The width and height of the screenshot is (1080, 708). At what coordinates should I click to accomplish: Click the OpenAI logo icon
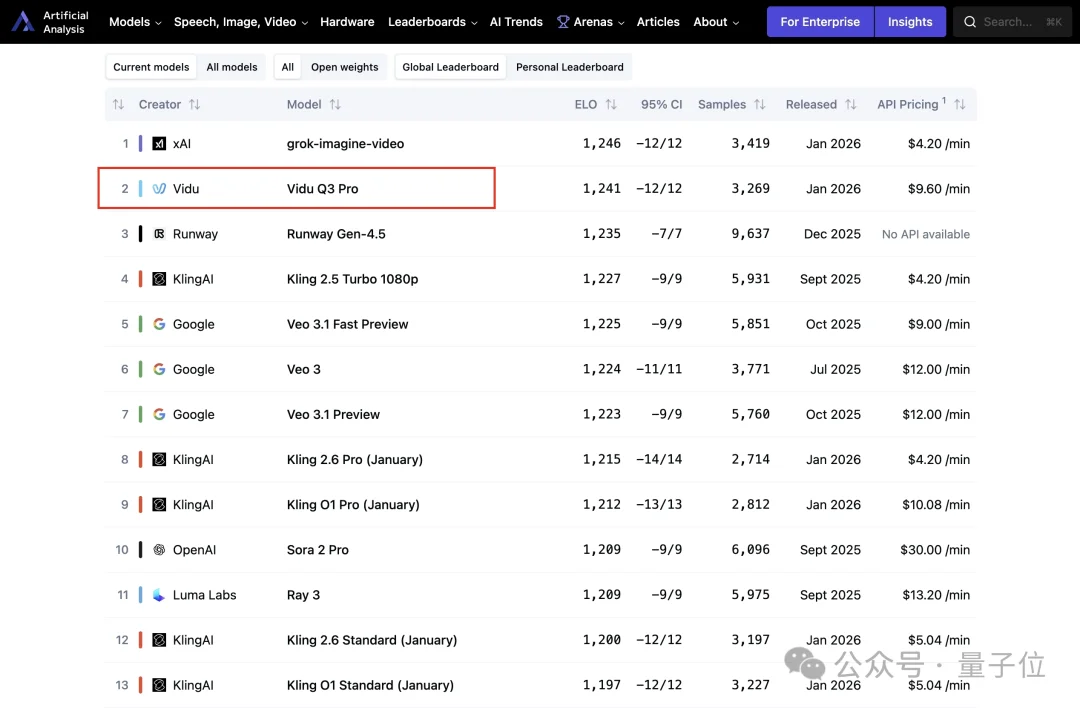coord(159,550)
